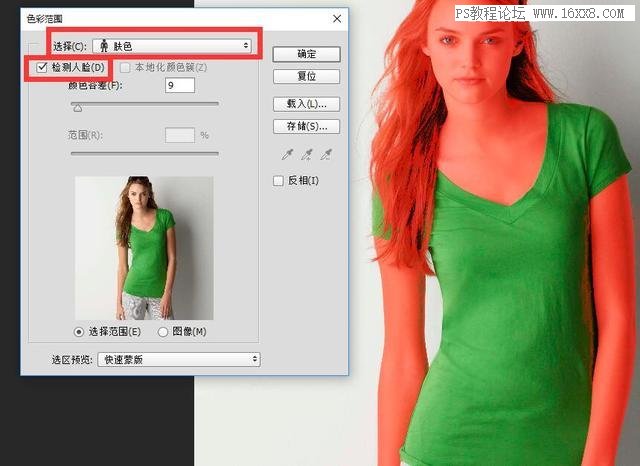Screen dimensions: 640x466
Task: Click the 存储(S)... button
Action: click(307, 126)
